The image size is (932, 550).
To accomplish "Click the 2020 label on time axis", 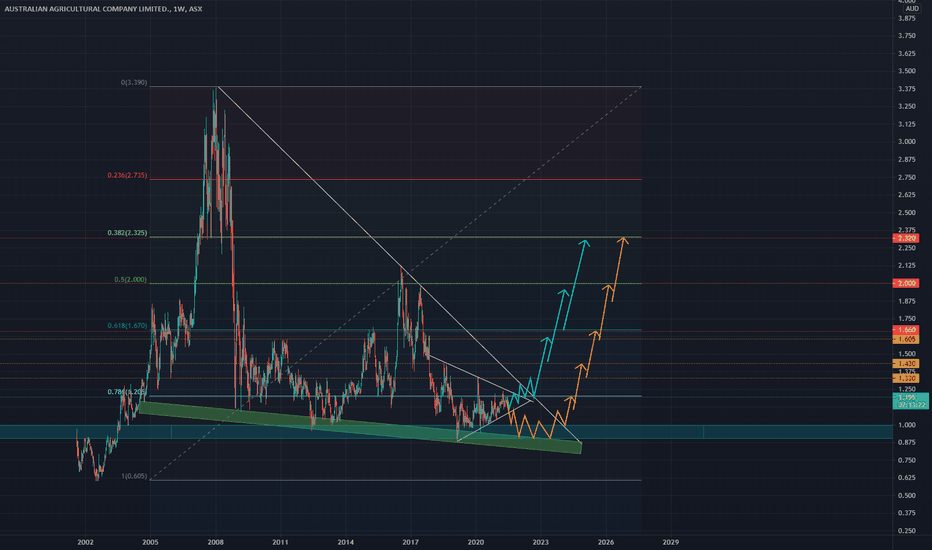I will (476, 542).
